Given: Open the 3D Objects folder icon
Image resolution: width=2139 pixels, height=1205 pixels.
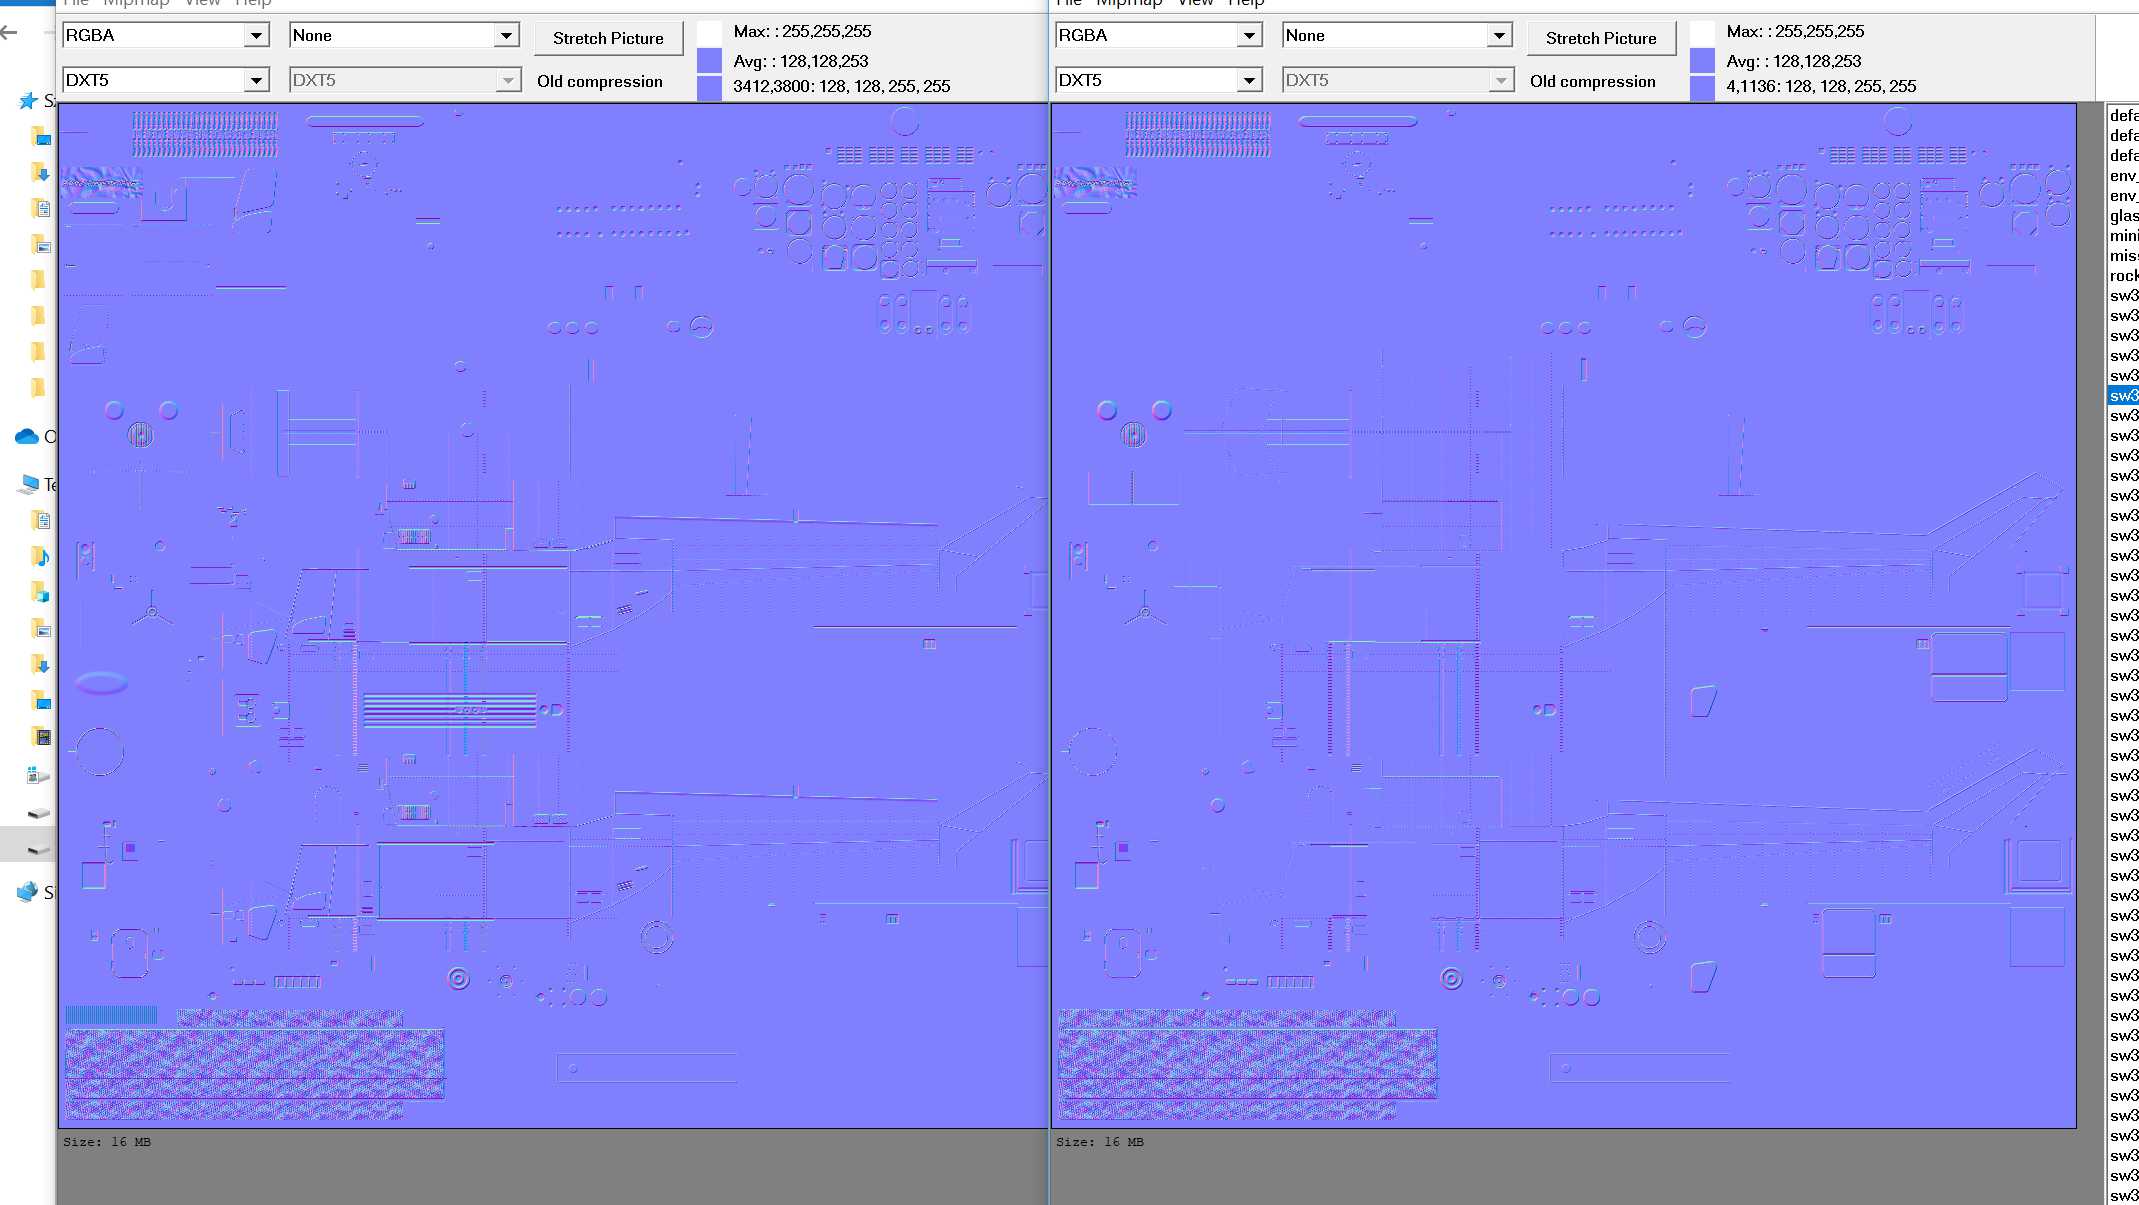Looking at the screenshot, I should [40, 593].
